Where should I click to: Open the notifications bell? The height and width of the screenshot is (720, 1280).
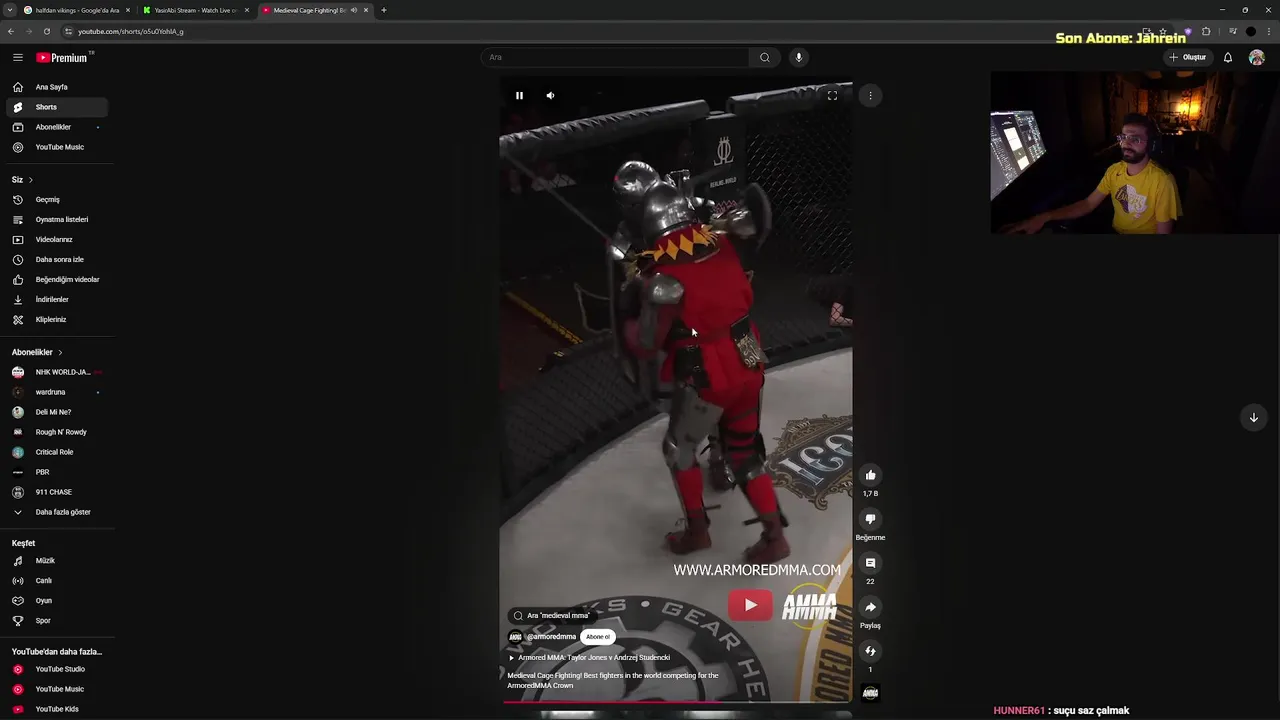click(x=1228, y=57)
